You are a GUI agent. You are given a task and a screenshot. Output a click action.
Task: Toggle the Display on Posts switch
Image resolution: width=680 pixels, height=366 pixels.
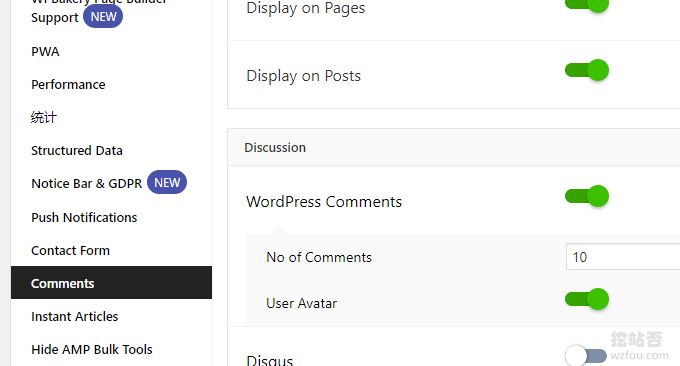point(587,70)
